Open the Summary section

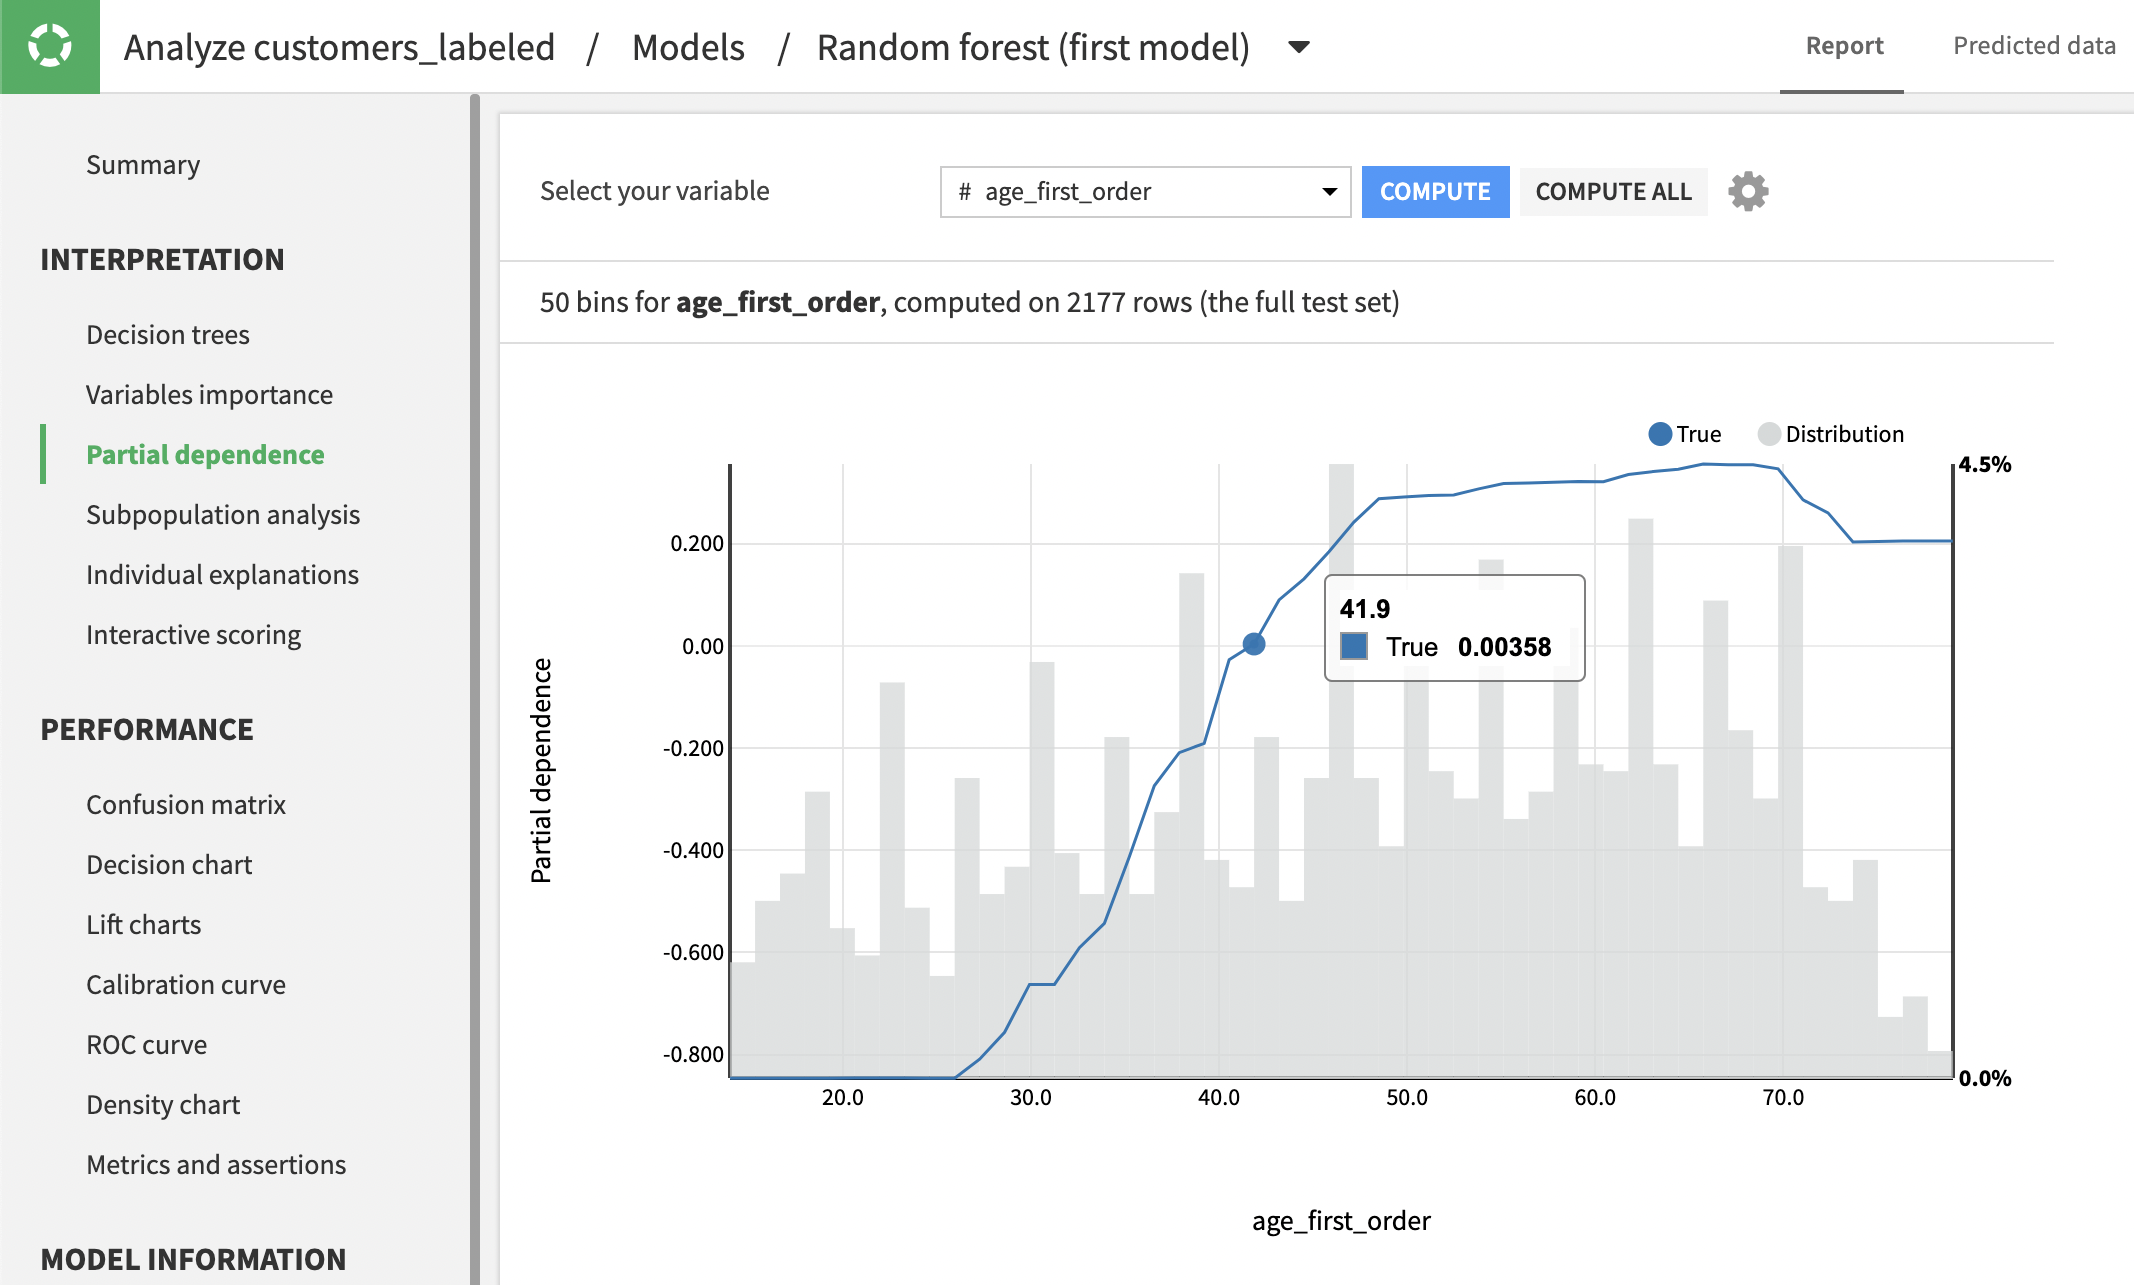tap(143, 164)
